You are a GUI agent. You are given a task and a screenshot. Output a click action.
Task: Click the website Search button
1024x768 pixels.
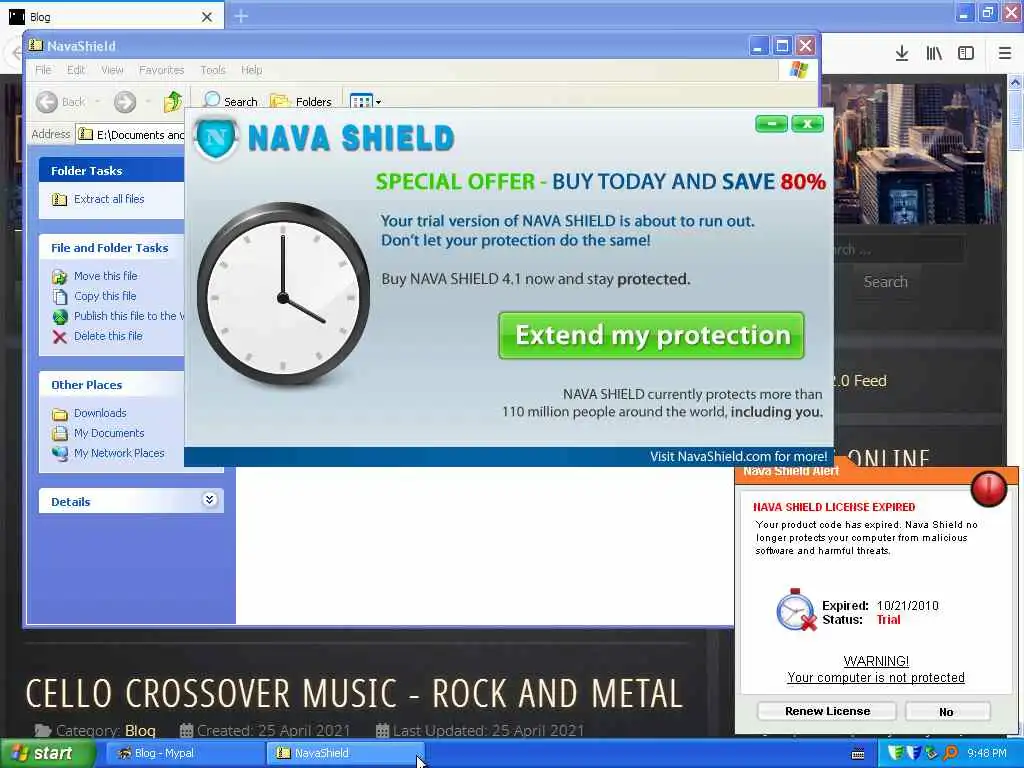click(x=886, y=282)
